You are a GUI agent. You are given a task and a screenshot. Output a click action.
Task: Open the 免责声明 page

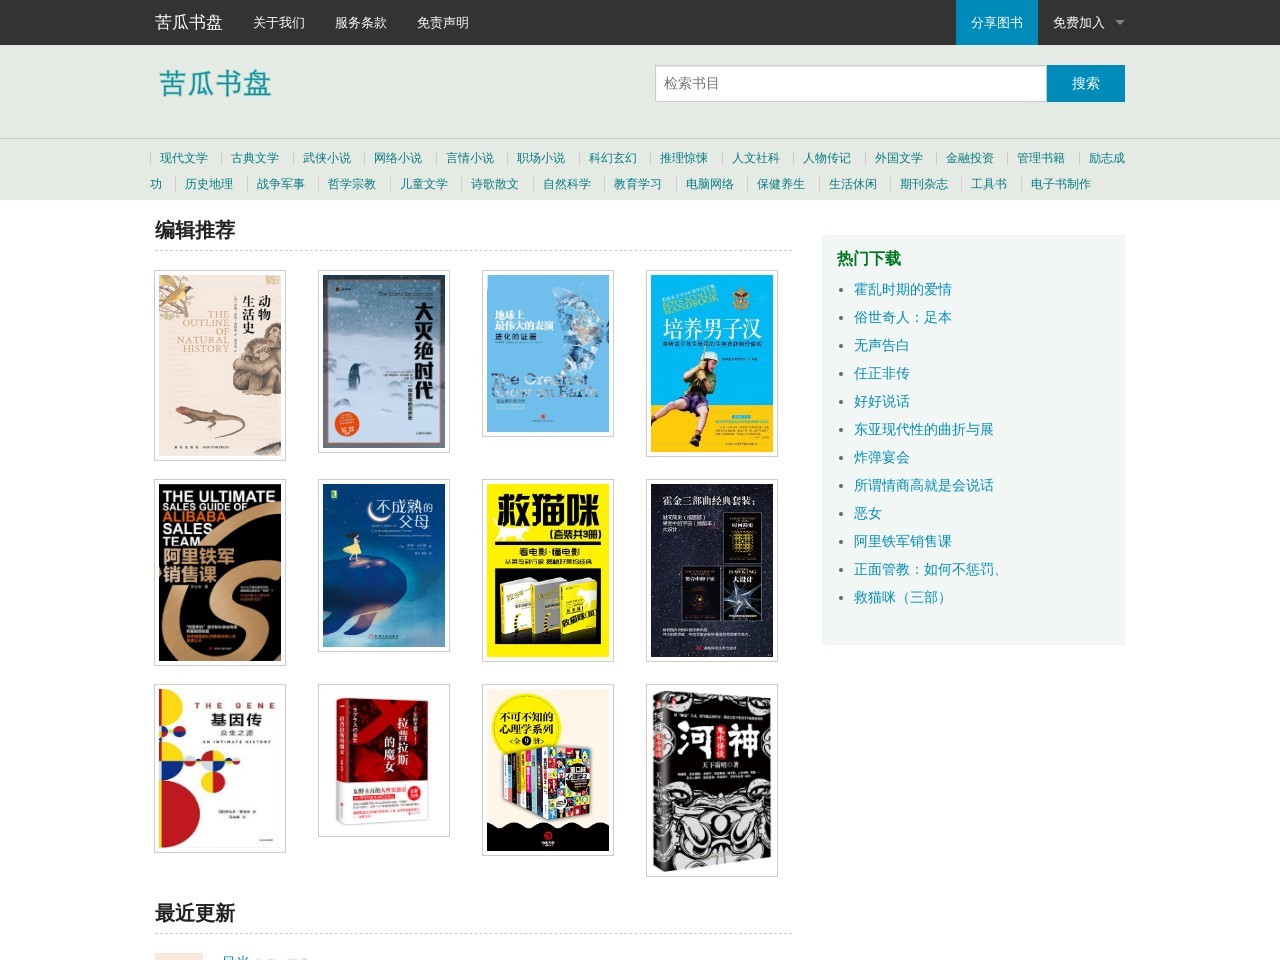pos(441,22)
